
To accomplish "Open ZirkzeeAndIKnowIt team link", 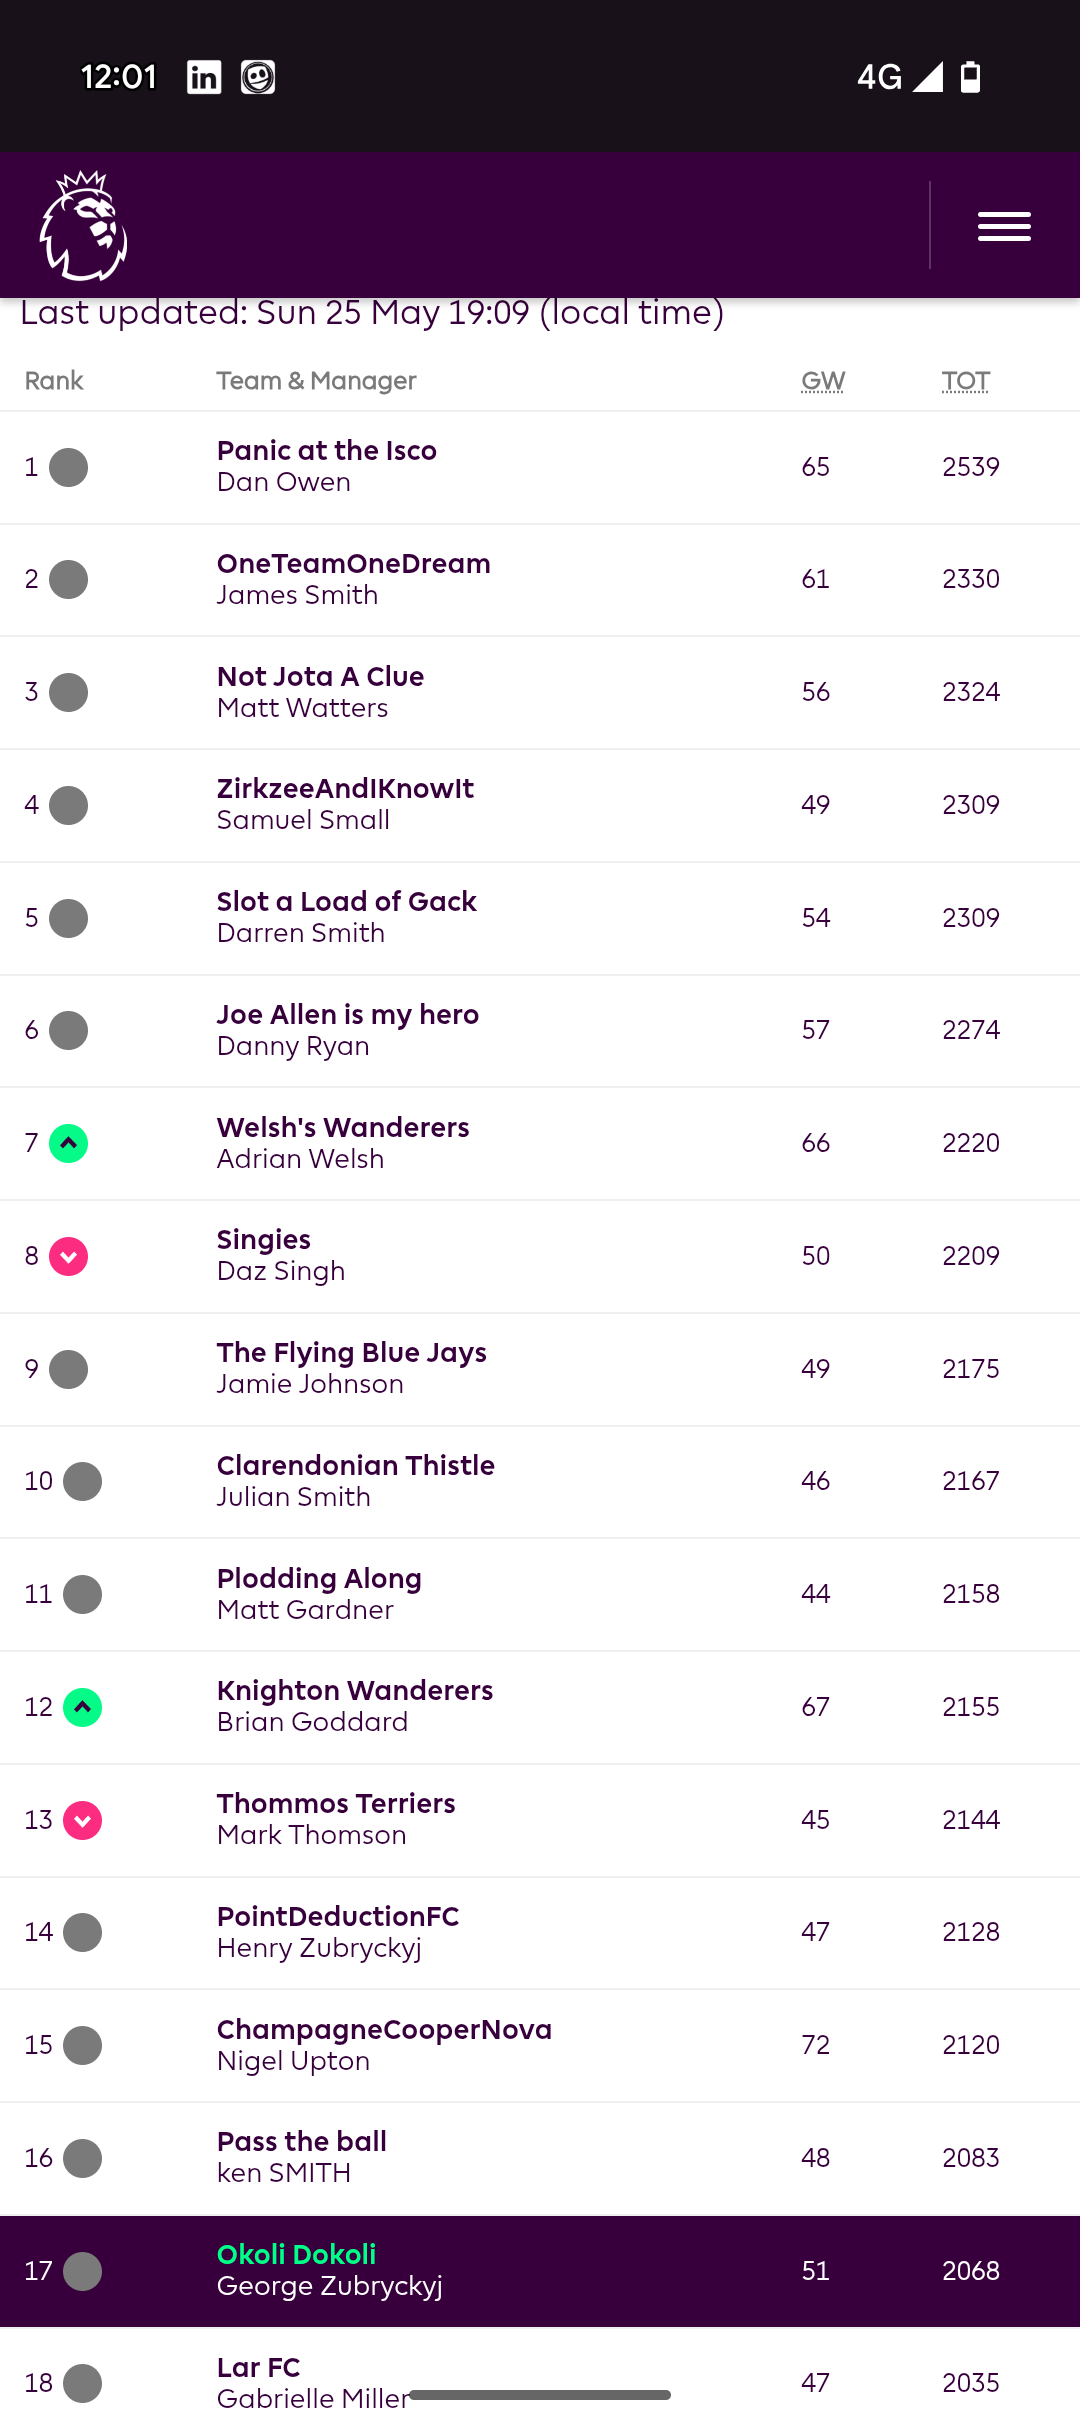I will 345,789.
